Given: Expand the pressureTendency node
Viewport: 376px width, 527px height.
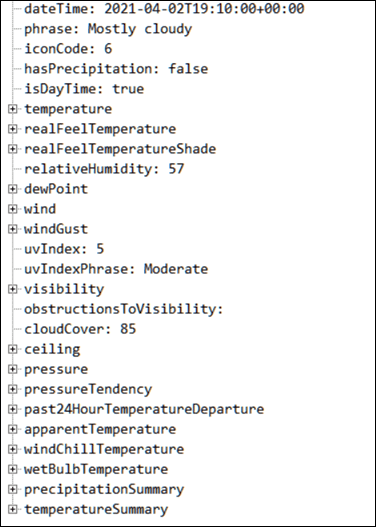Looking at the screenshot, I should pos(12,389).
